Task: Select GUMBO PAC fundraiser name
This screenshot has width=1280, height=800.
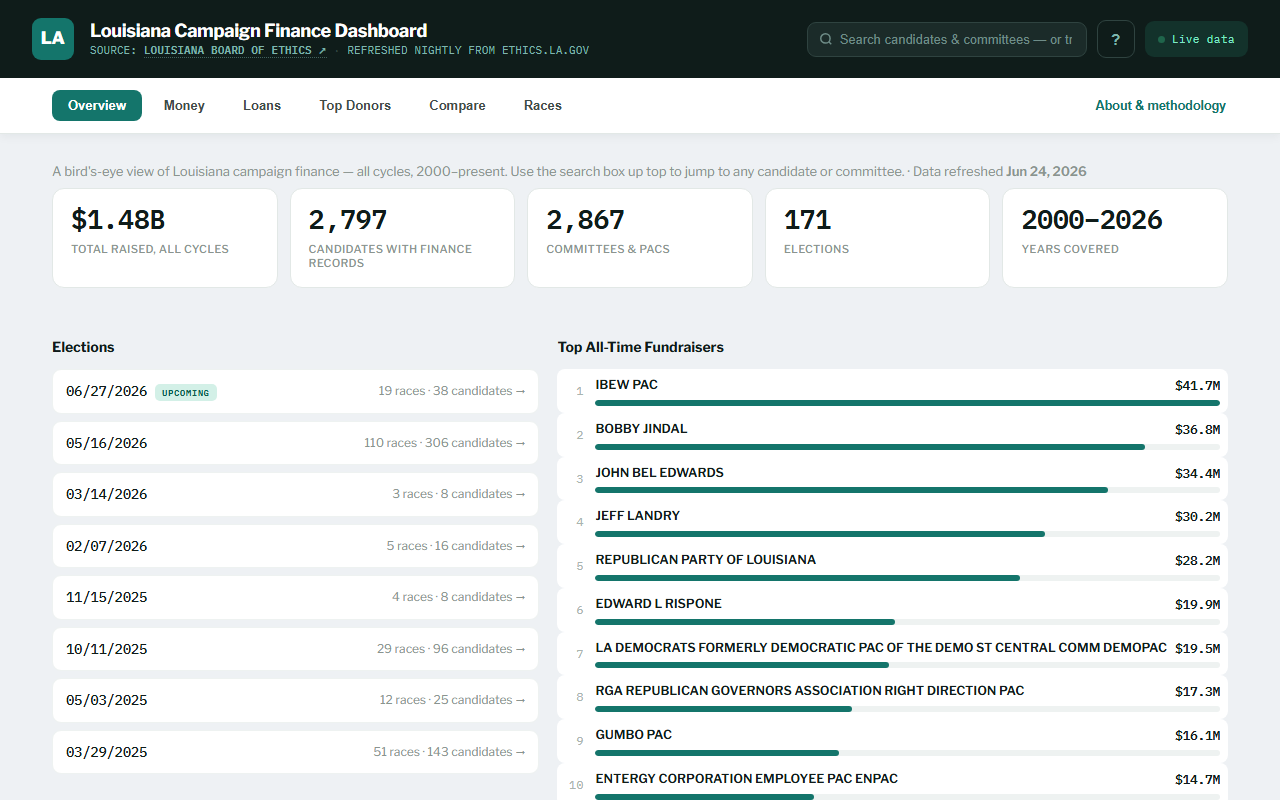Action: point(634,735)
